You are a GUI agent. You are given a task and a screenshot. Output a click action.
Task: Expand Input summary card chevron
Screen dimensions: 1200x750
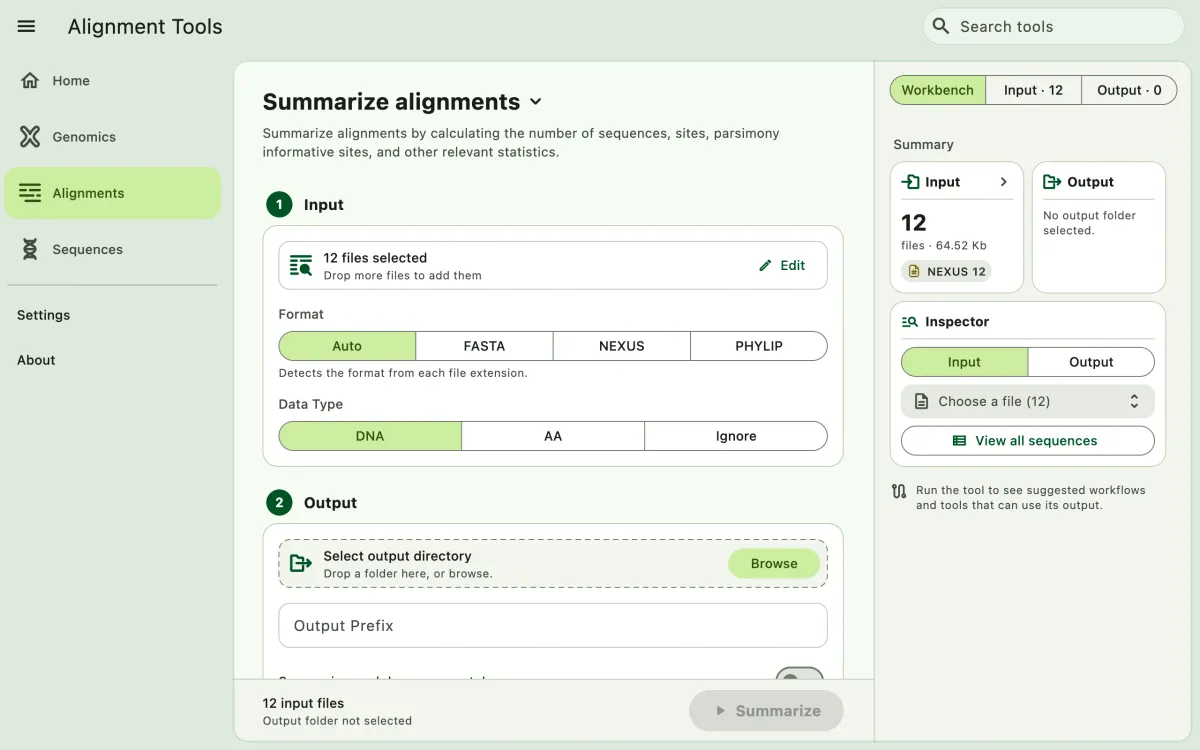[1004, 182]
